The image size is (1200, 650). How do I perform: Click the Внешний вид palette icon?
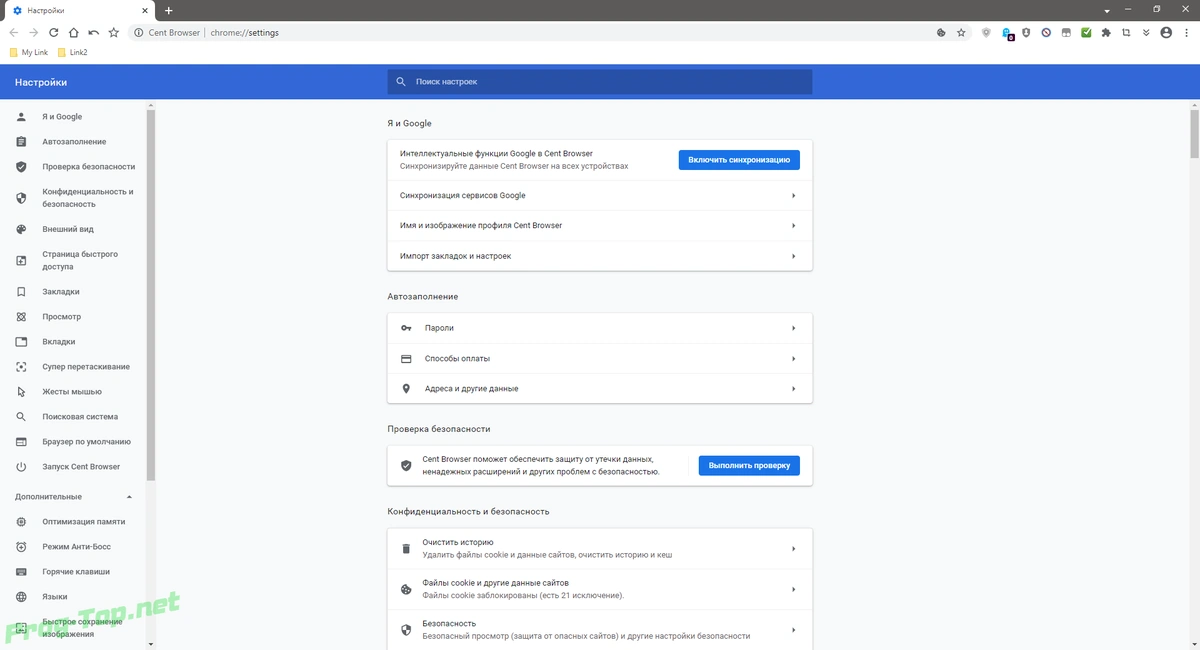tap(21, 229)
